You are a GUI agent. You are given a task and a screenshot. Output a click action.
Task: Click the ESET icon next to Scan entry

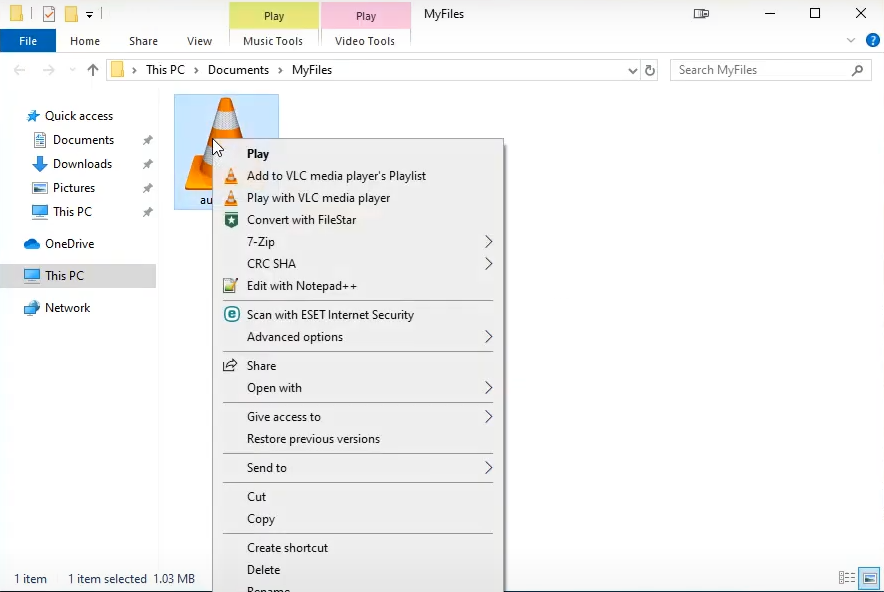[x=231, y=315]
